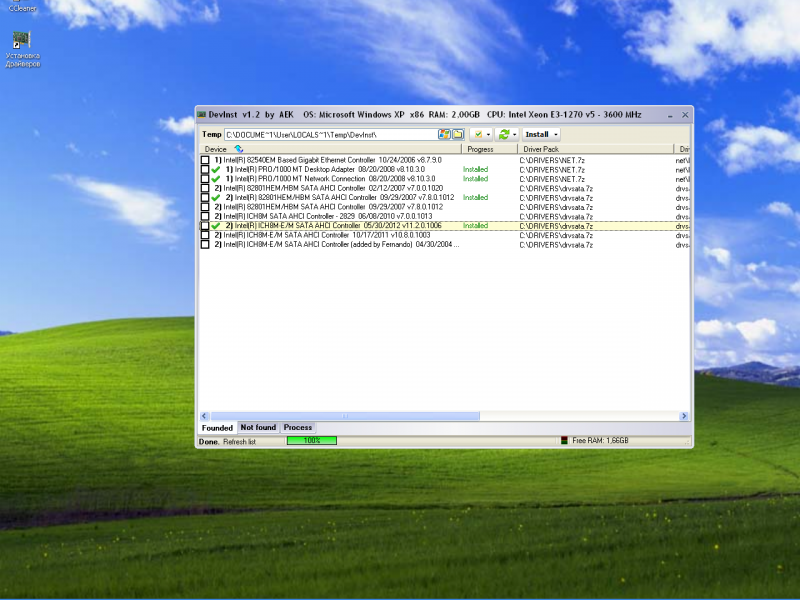Viewport: 800px width, 600px height.
Task: Click green checkmark on PRO/1000 MT Network Connection row
Action: click(x=216, y=179)
